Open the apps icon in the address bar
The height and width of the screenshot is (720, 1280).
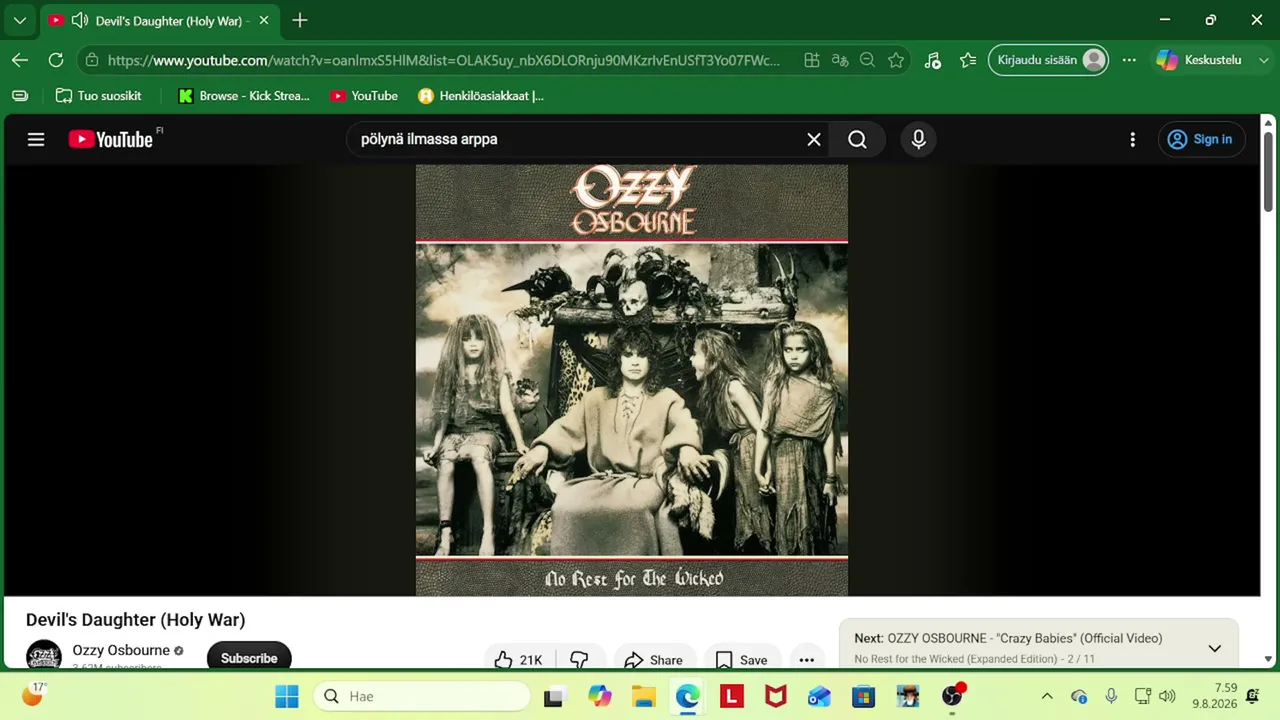click(x=812, y=60)
